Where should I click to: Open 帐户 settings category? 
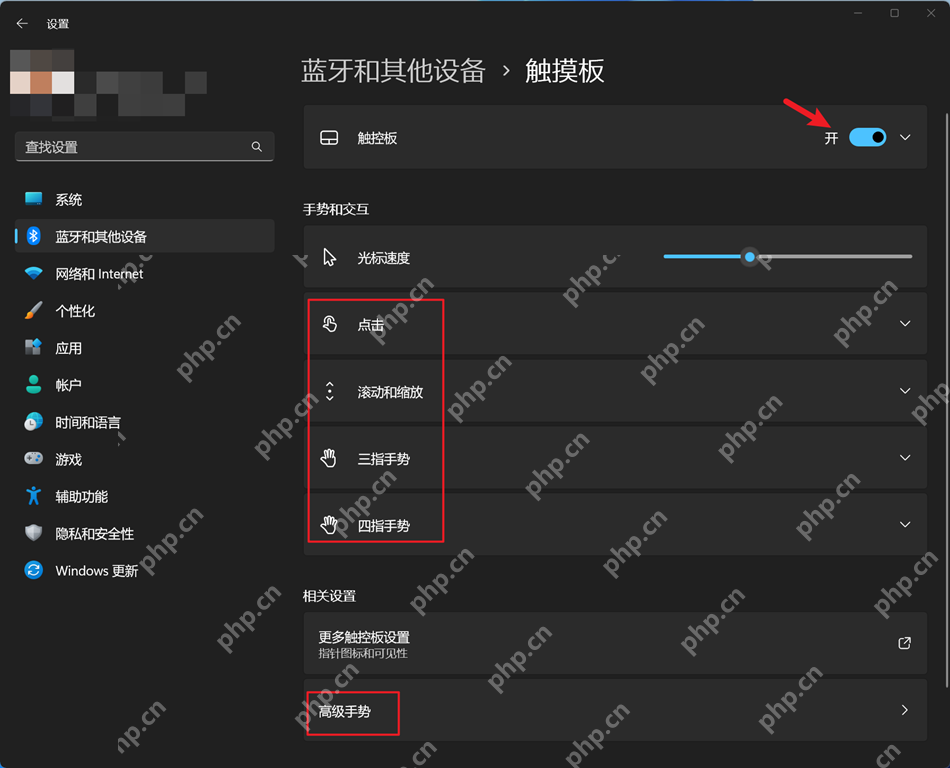click(x=145, y=385)
